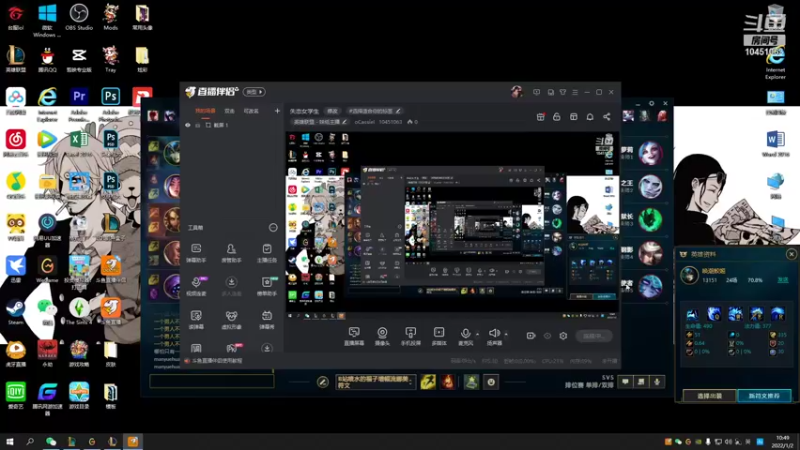Open streaming settings gear
The height and width of the screenshot is (450, 800).
coord(563,336)
